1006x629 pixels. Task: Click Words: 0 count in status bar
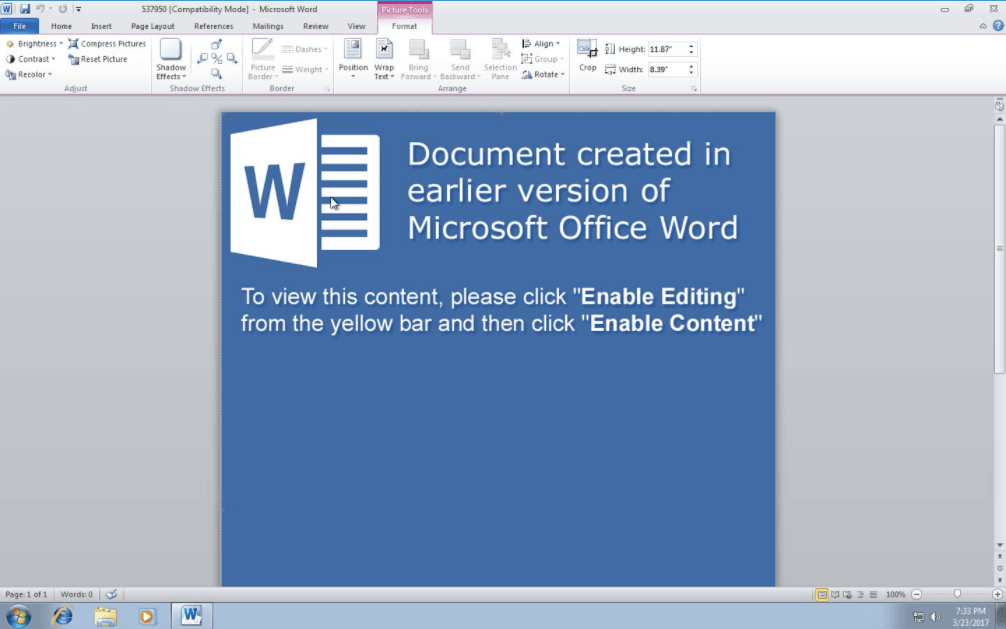(x=76, y=594)
